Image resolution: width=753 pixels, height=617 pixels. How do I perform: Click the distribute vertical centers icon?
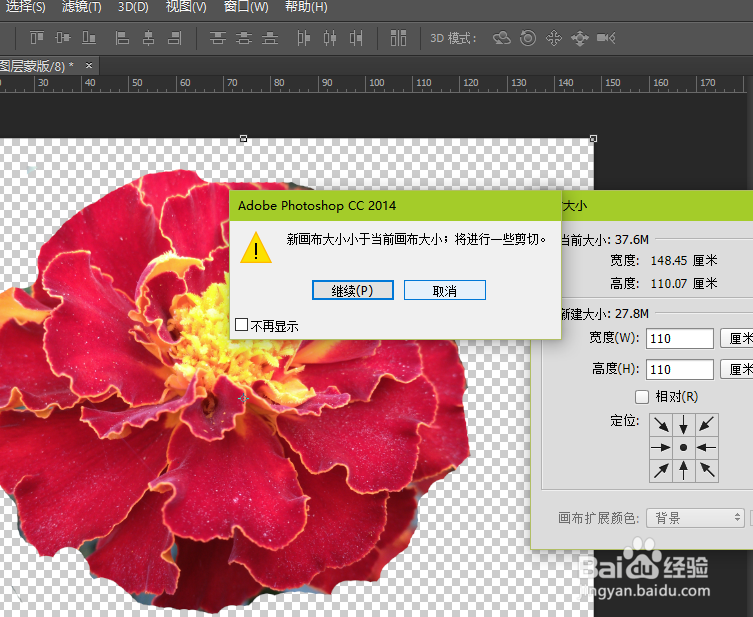[243, 37]
